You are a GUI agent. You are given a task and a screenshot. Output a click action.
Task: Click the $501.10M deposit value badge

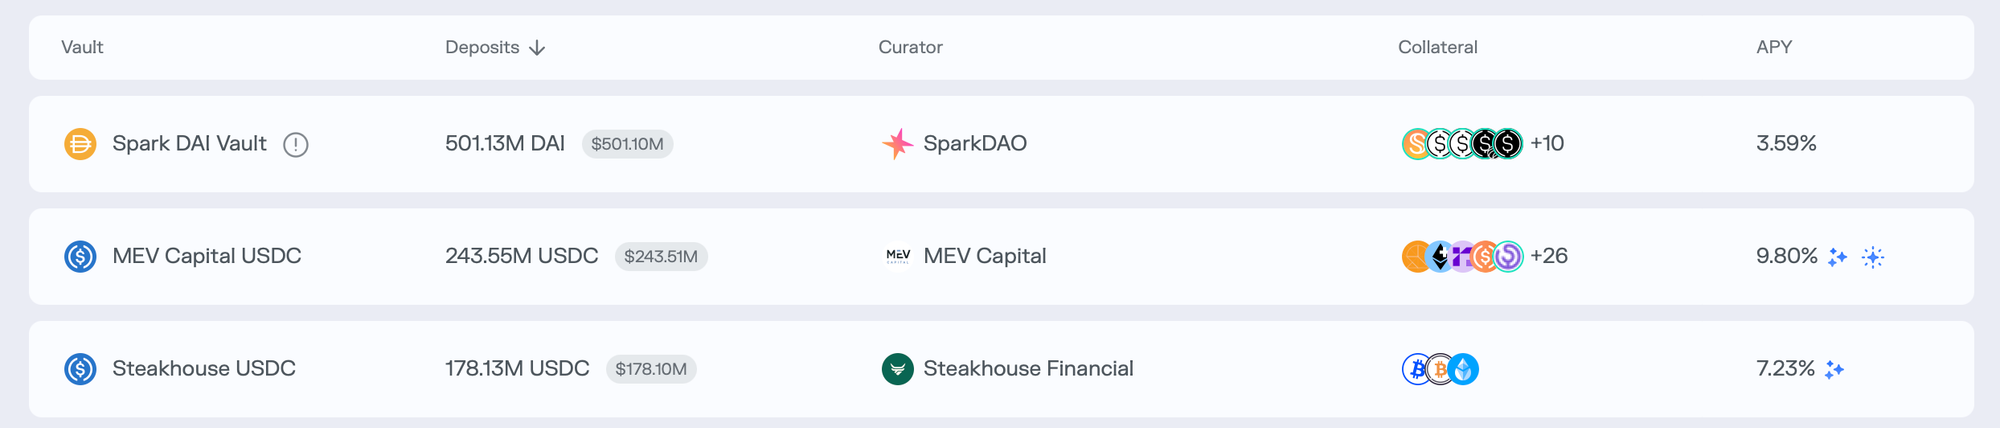tap(627, 144)
